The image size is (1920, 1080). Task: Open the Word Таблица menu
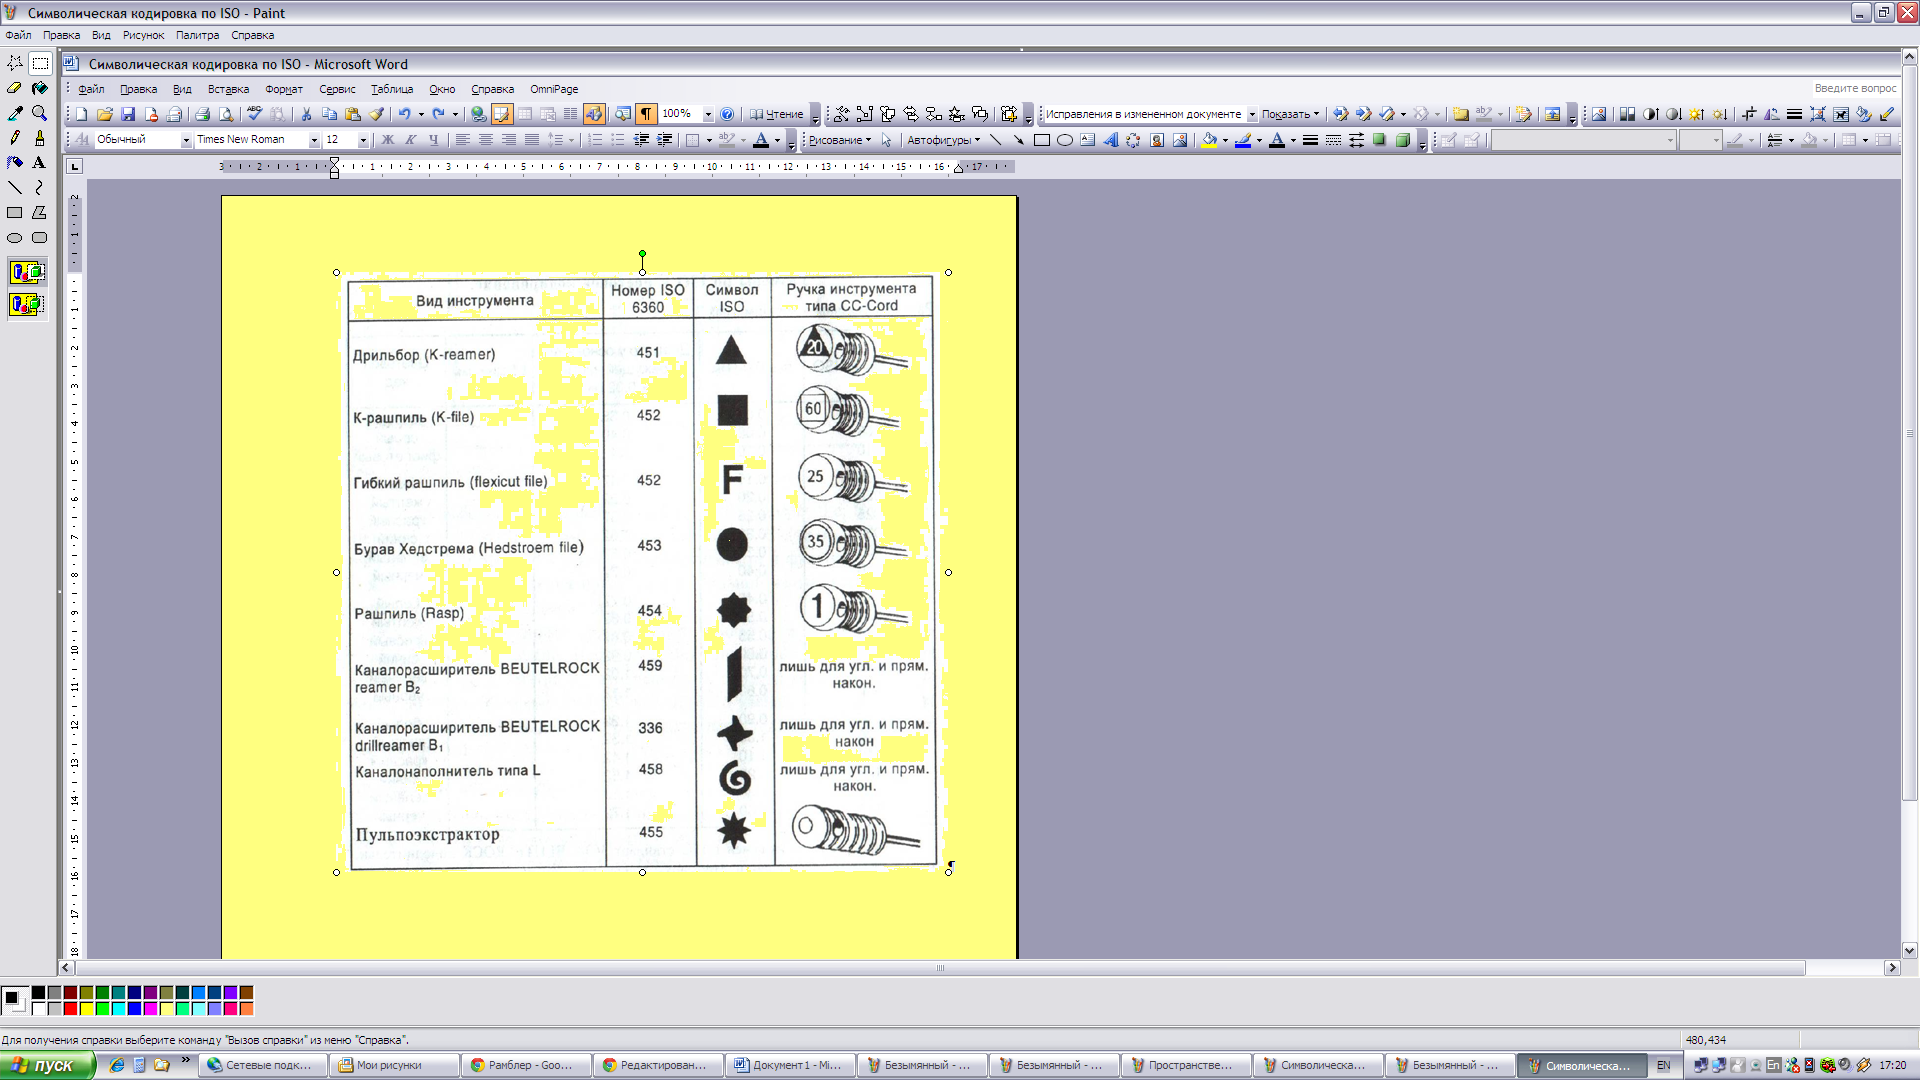[392, 89]
